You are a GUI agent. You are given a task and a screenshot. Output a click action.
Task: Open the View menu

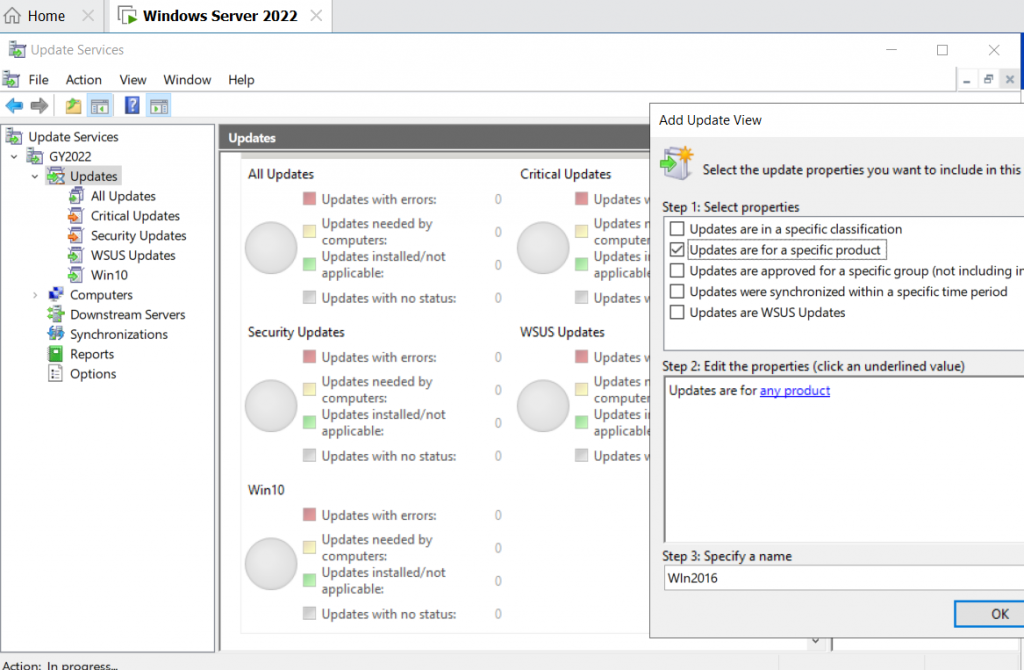click(133, 80)
